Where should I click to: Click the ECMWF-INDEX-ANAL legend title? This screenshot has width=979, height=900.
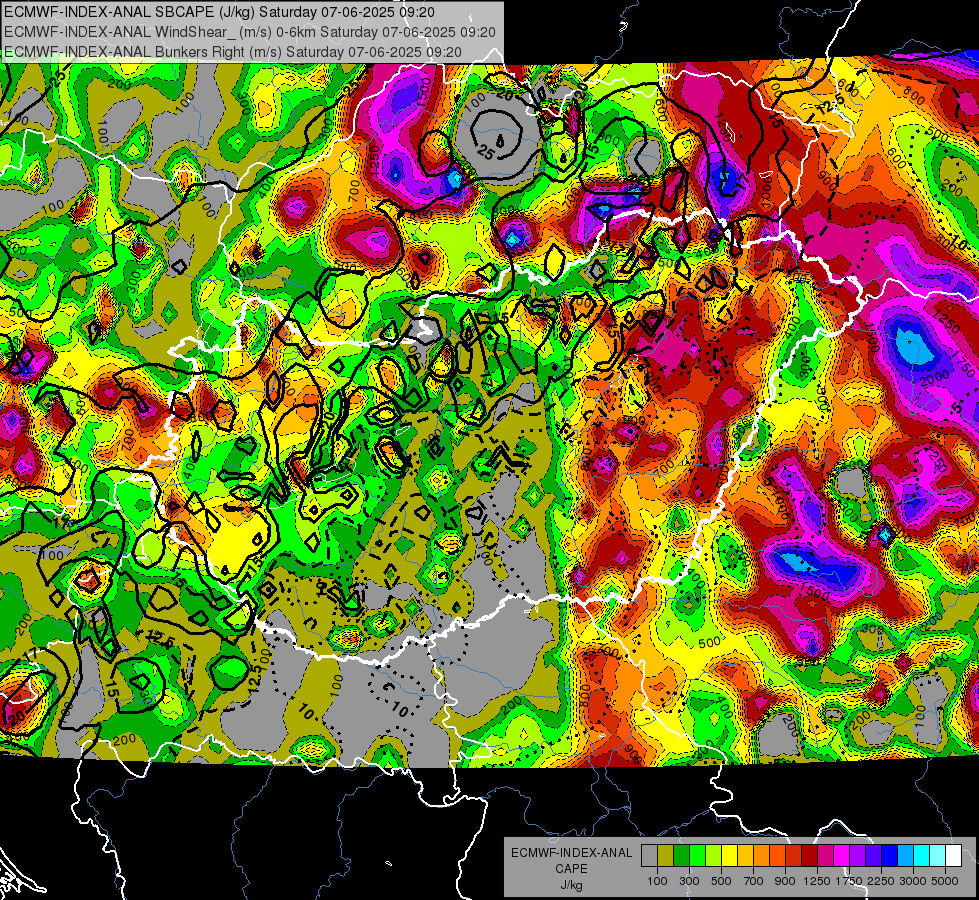tap(571, 853)
